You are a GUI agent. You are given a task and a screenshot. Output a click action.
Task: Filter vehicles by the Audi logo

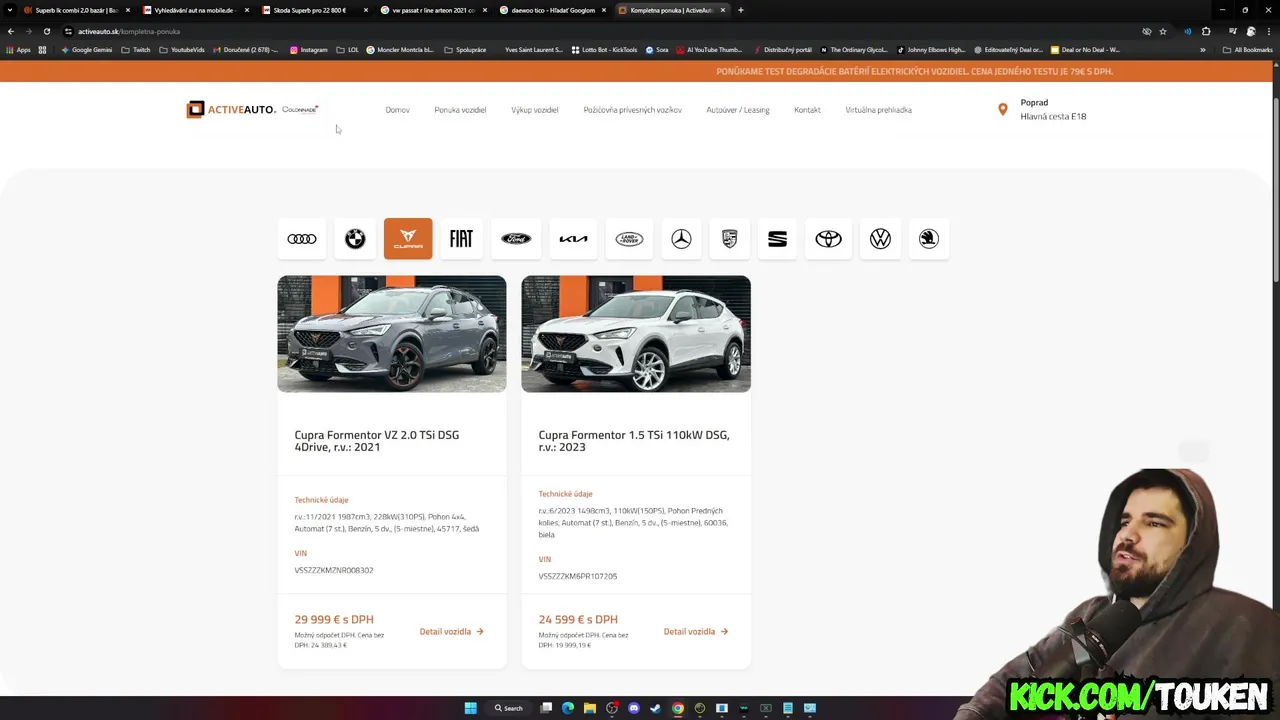(302, 239)
